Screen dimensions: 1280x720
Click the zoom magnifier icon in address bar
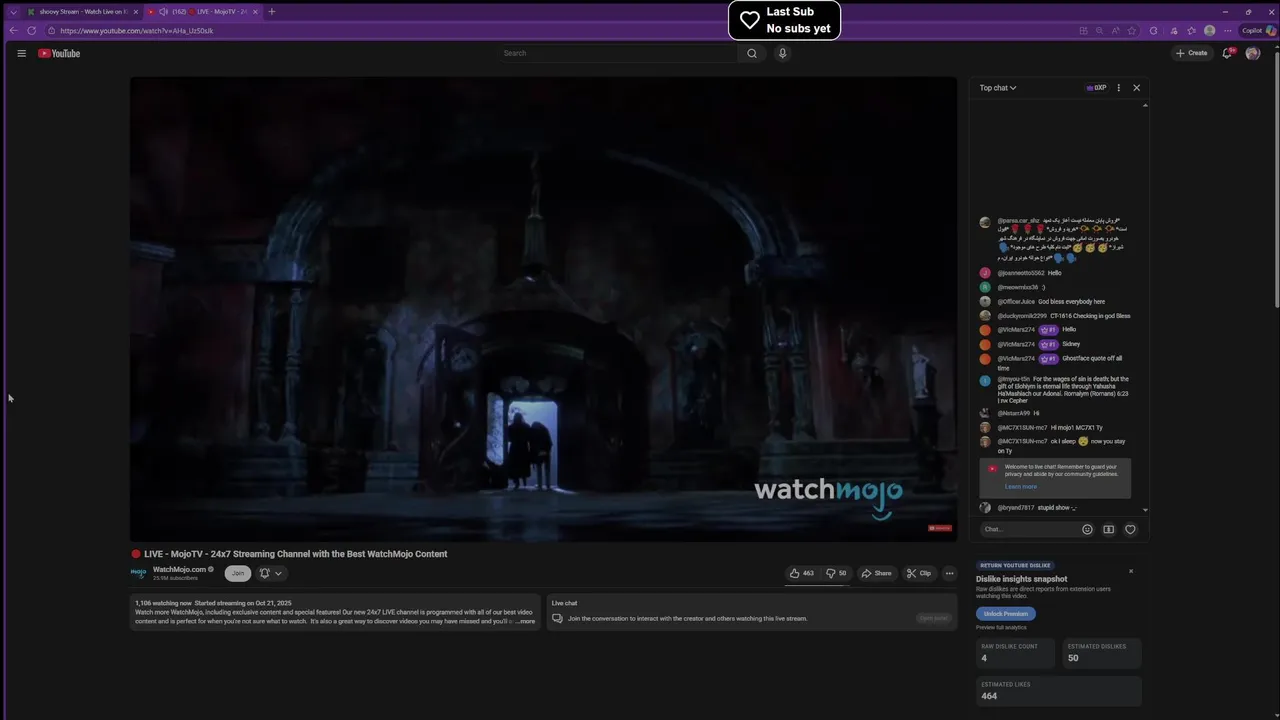coord(1099,30)
